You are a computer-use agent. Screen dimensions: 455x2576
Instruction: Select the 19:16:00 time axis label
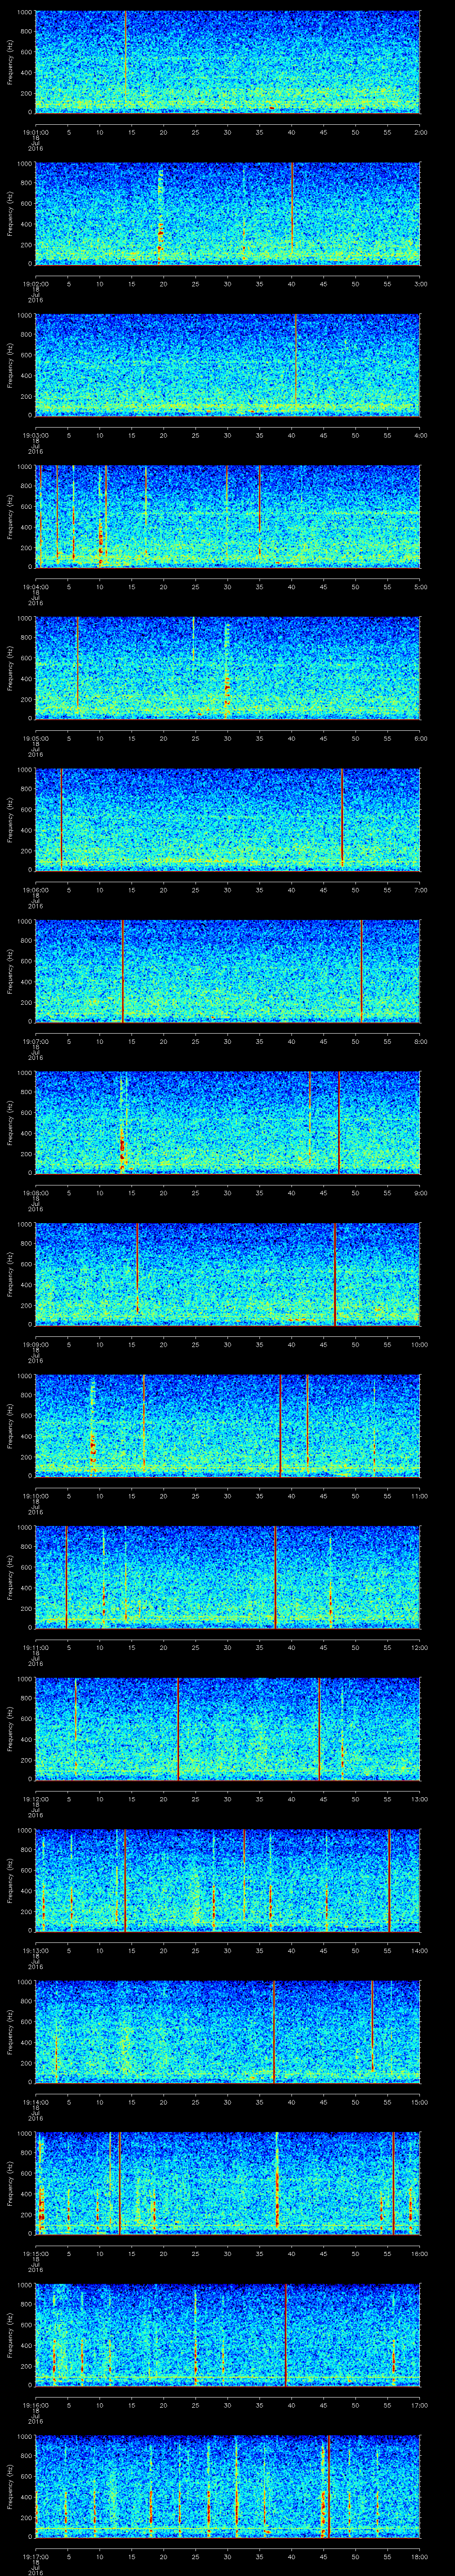[35, 2404]
